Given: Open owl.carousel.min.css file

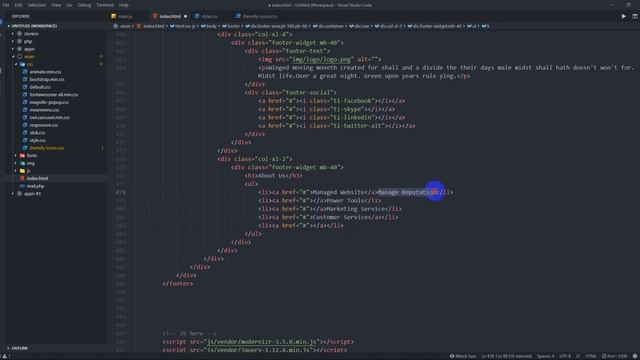Looking at the screenshot, I should point(49,118).
